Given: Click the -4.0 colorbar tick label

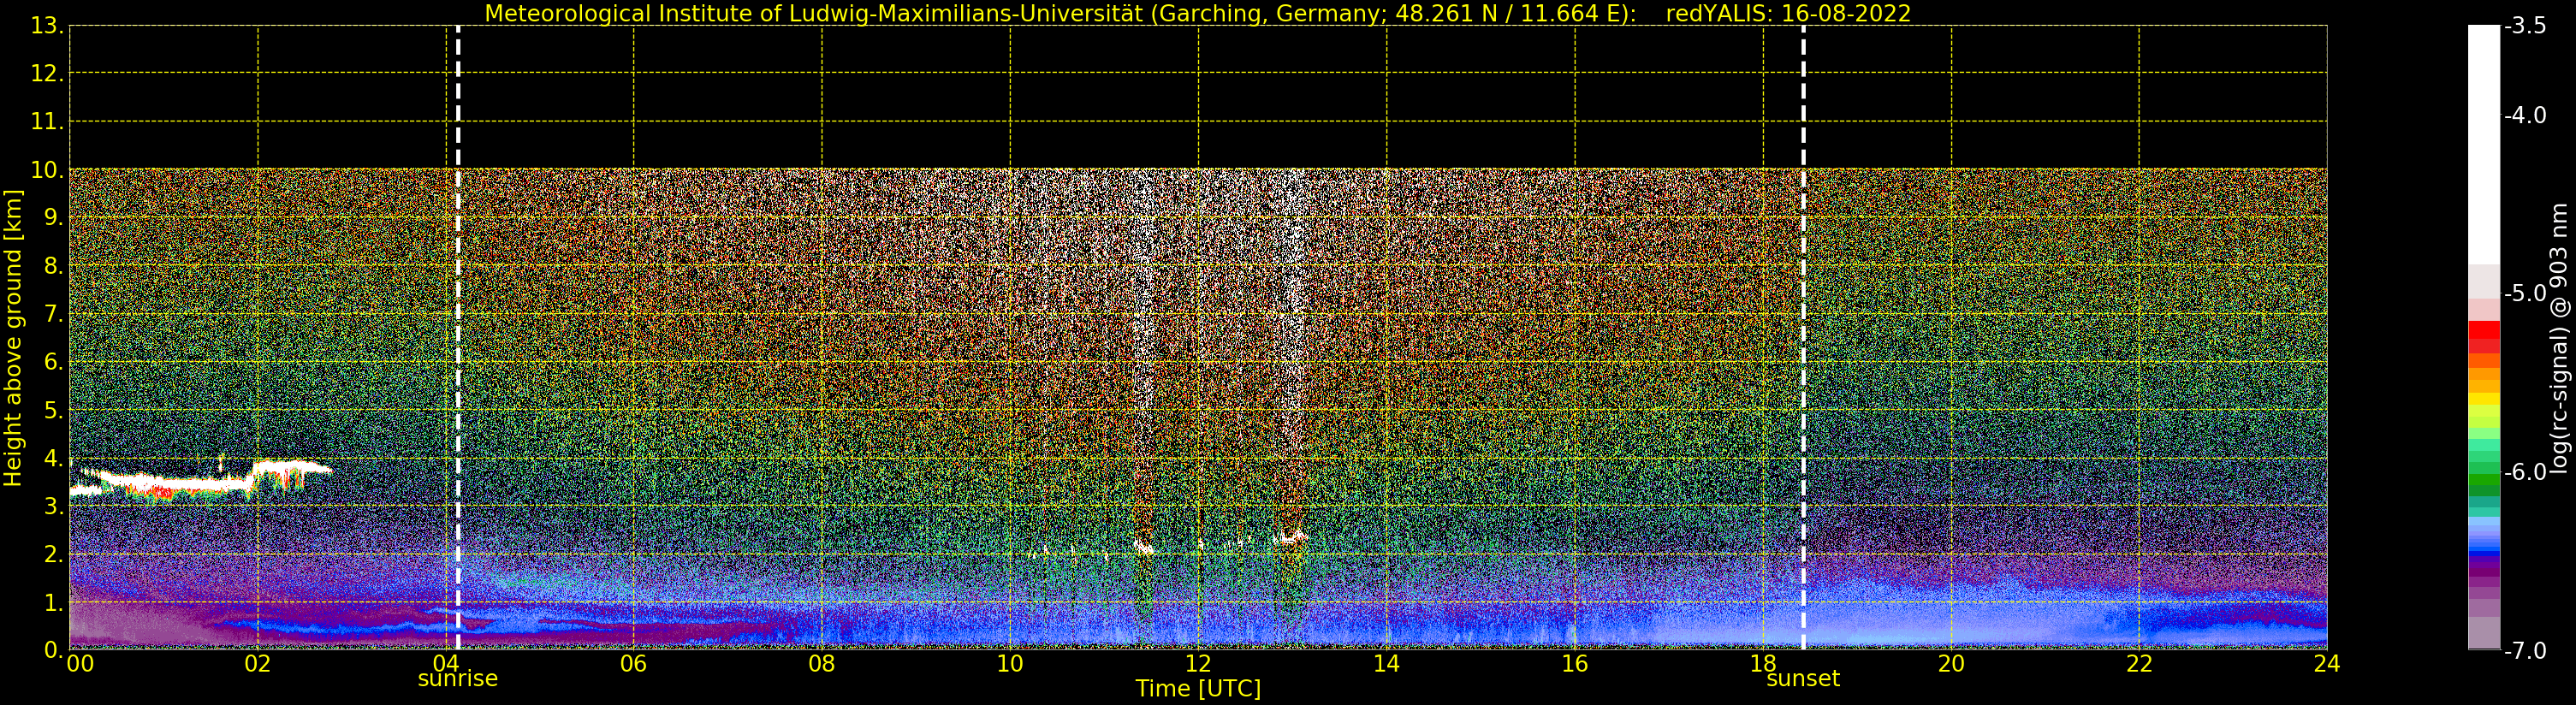Looking at the screenshot, I should pyautogui.click(x=2526, y=115).
